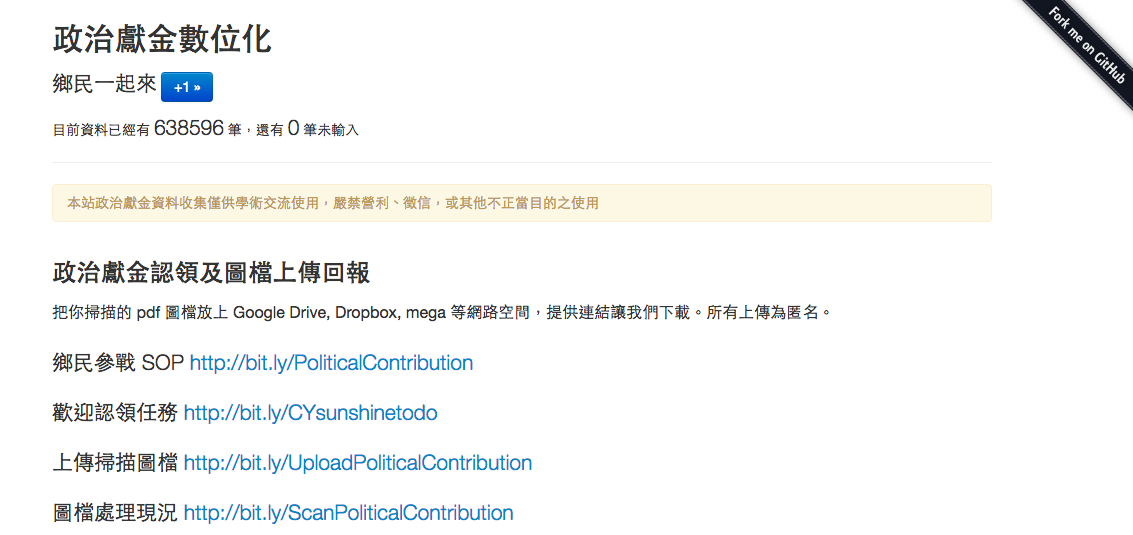Click the 鄉民一起來 subtitle text
The width and height of the screenshot is (1133, 535).
[x=104, y=85]
